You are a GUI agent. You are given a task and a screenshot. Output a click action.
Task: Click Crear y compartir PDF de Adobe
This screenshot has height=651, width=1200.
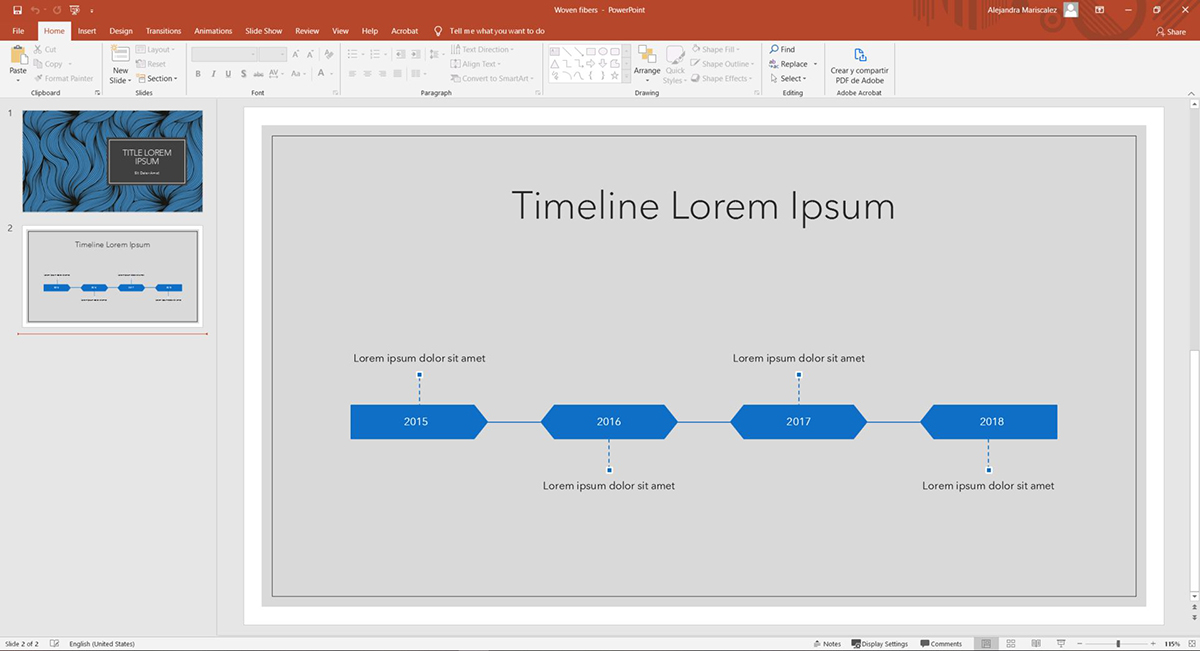[858, 65]
